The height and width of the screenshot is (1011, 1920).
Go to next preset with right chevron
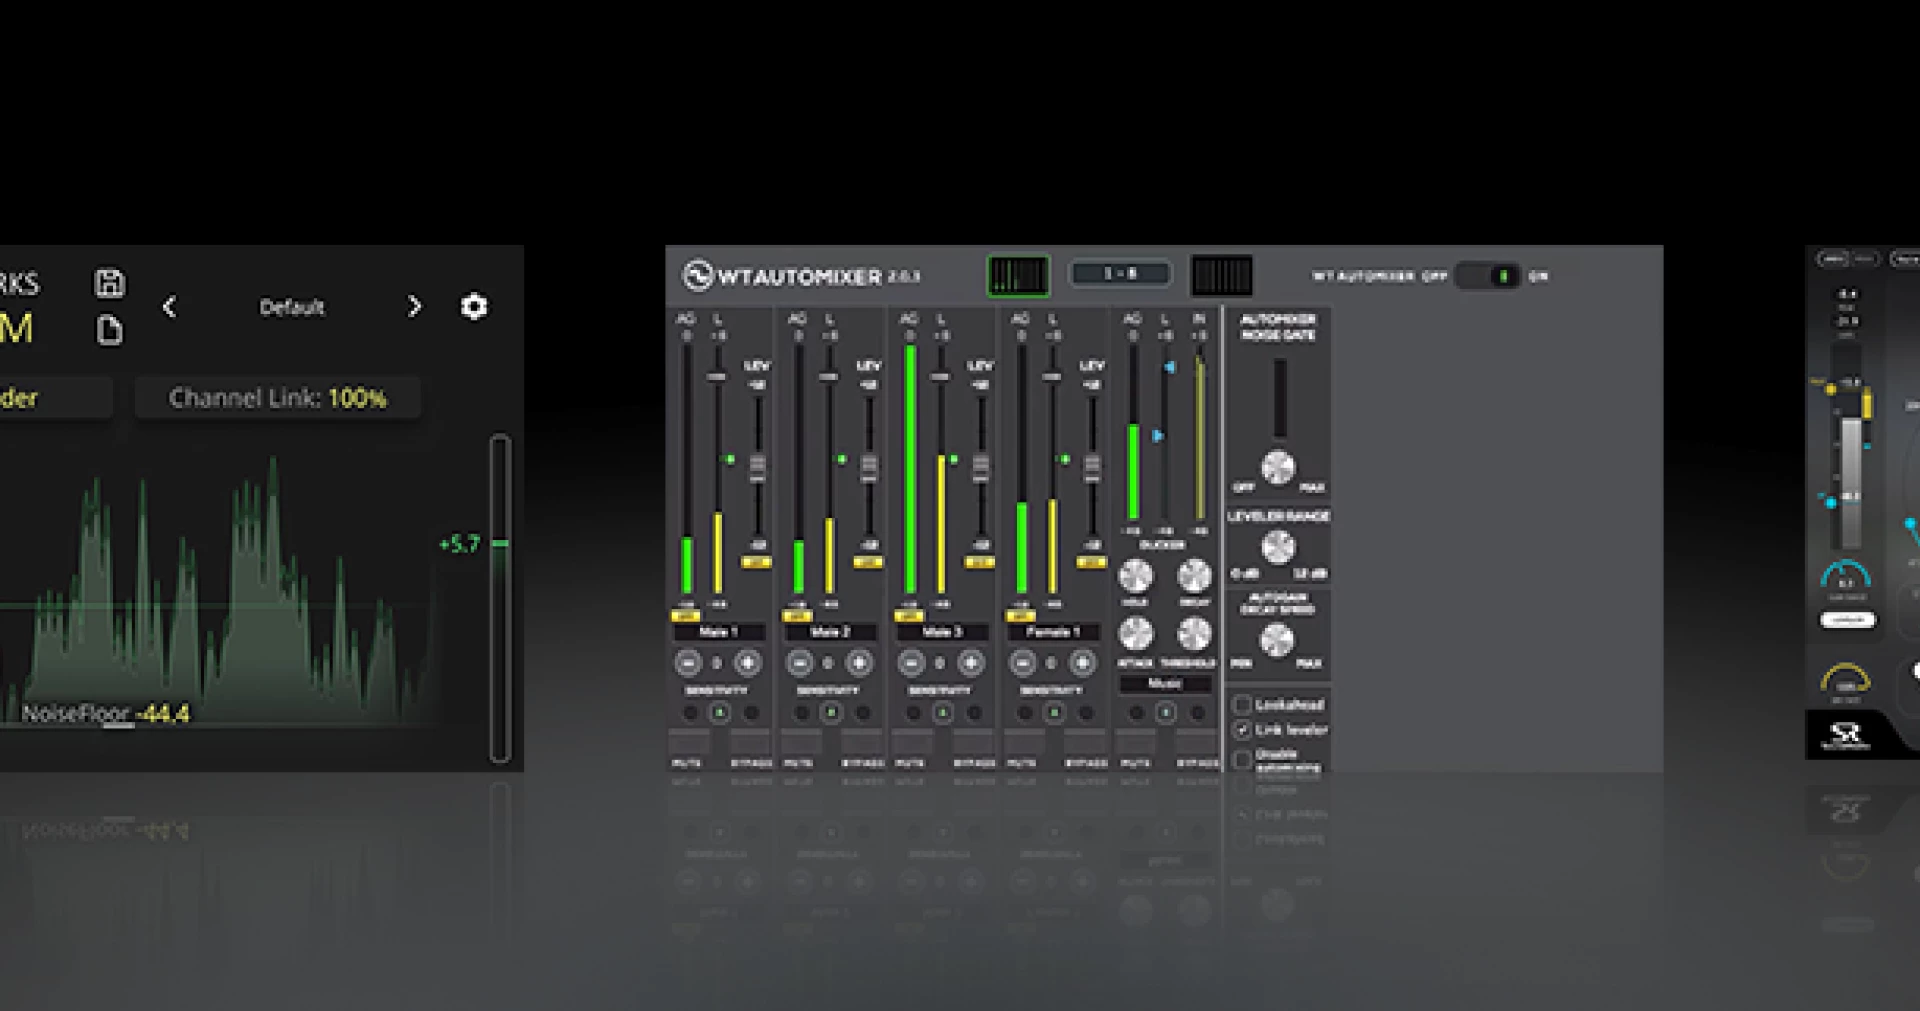coord(414,307)
